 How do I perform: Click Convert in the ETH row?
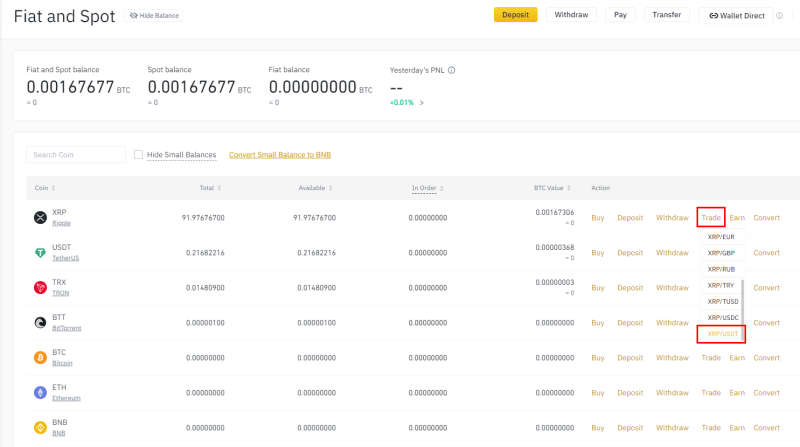766,393
